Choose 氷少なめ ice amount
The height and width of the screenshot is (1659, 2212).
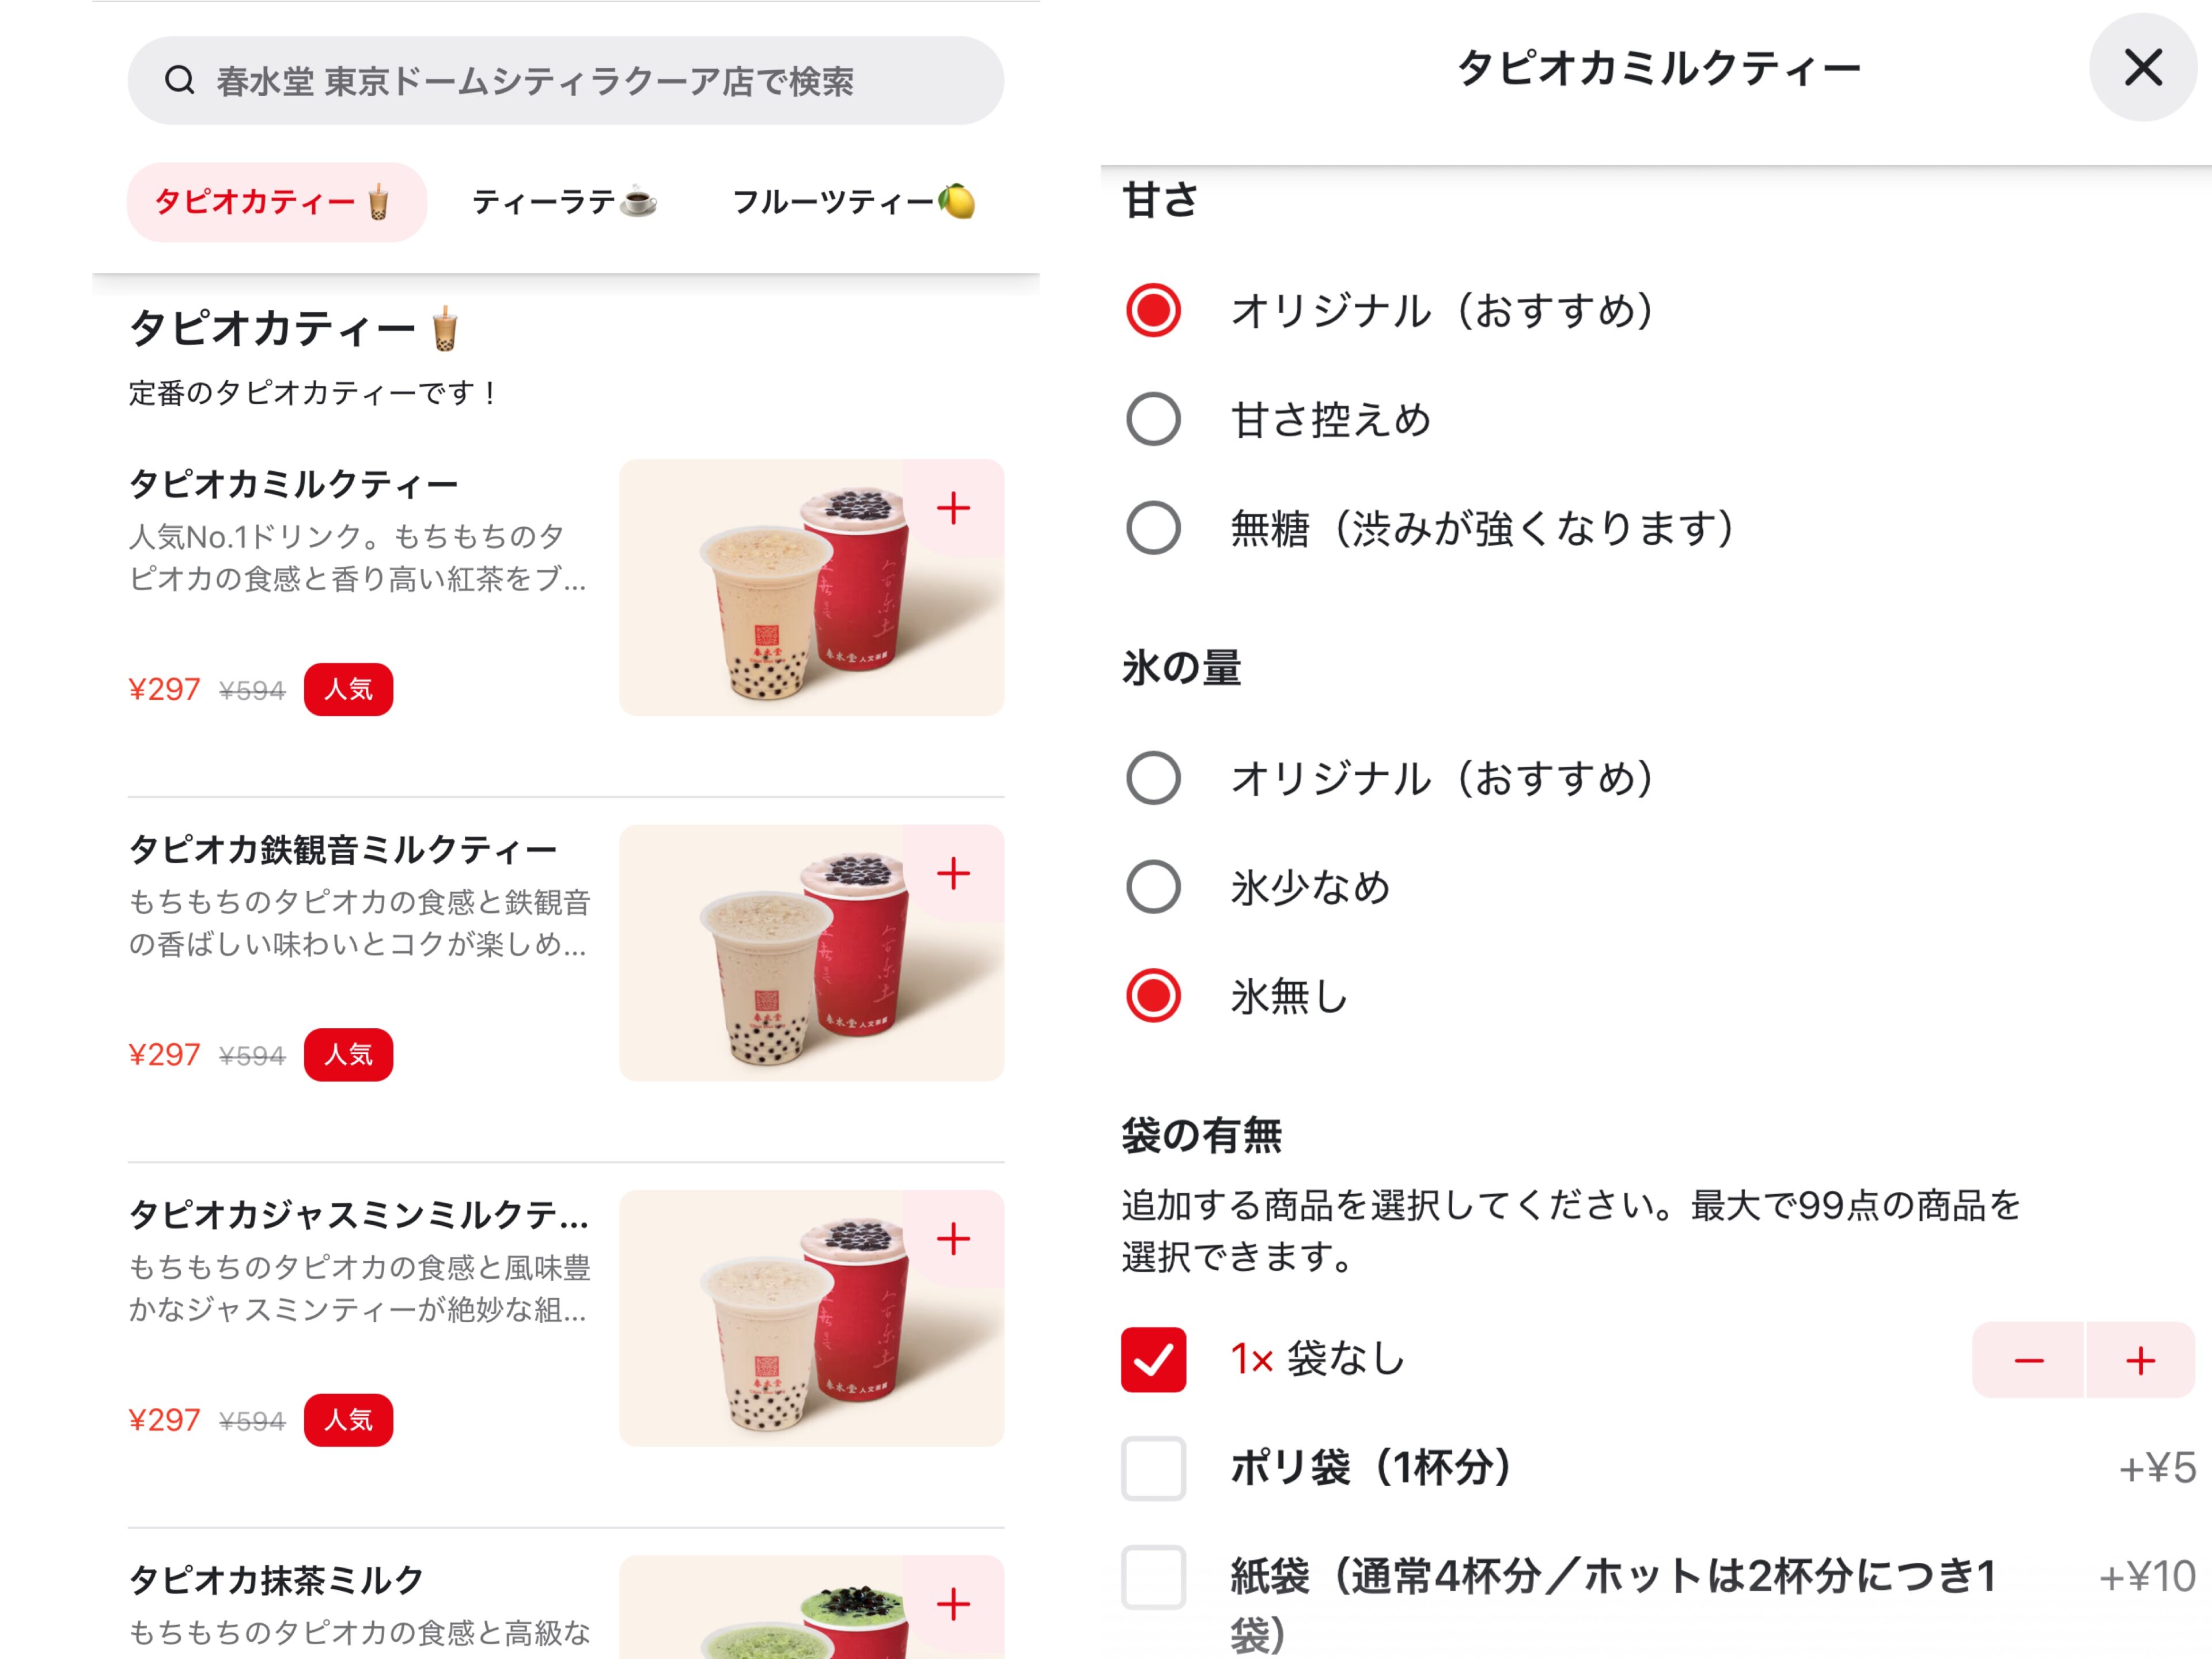coord(1153,887)
